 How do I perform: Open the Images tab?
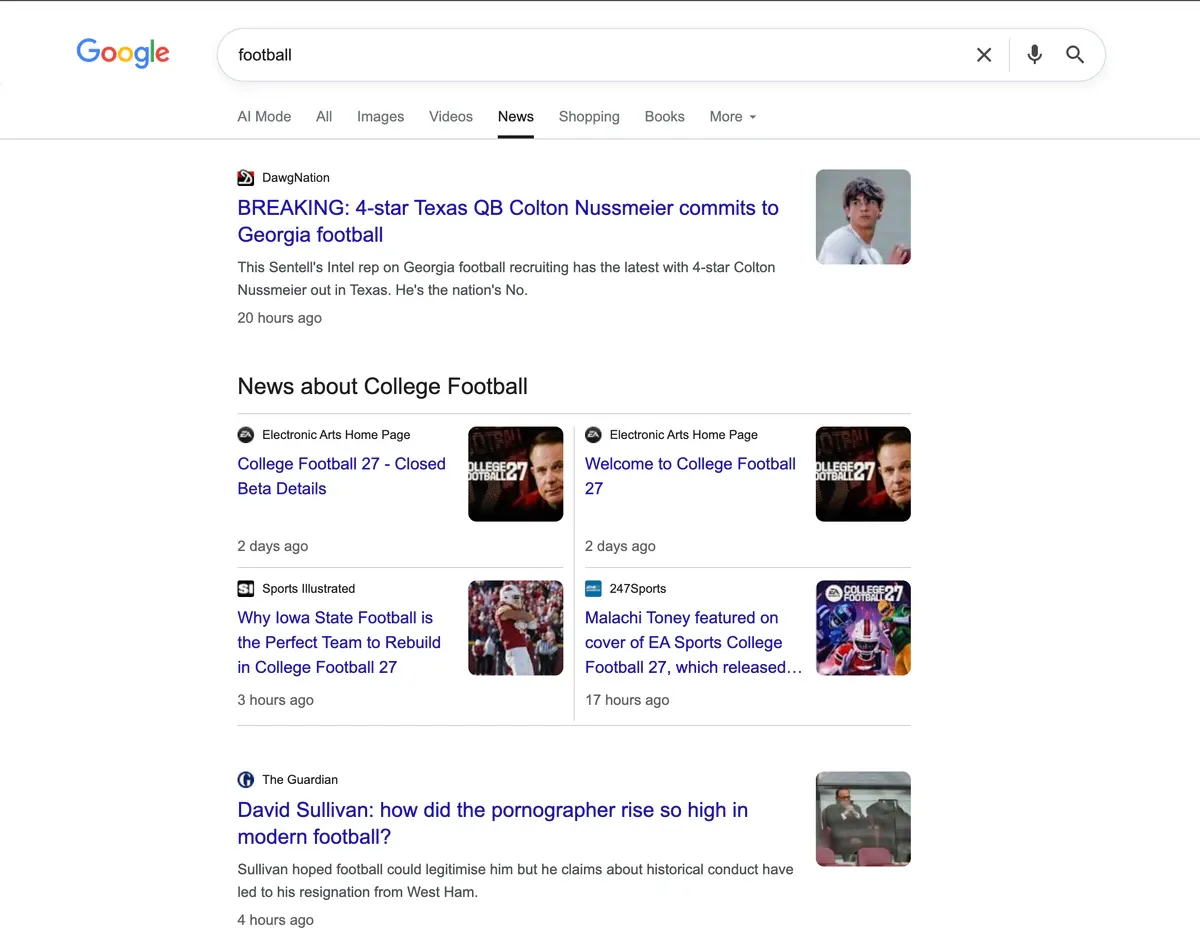[381, 117]
